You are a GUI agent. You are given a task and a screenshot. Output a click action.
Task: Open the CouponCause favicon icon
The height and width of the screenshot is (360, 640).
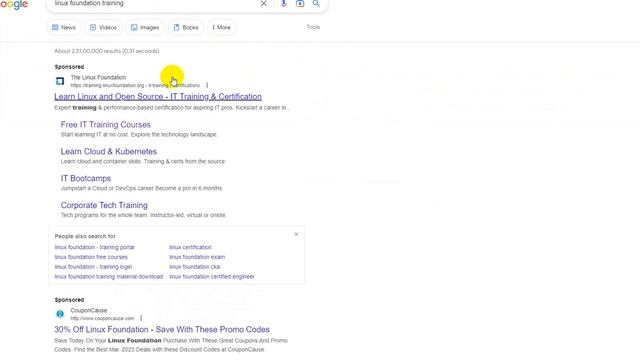tap(60, 314)
